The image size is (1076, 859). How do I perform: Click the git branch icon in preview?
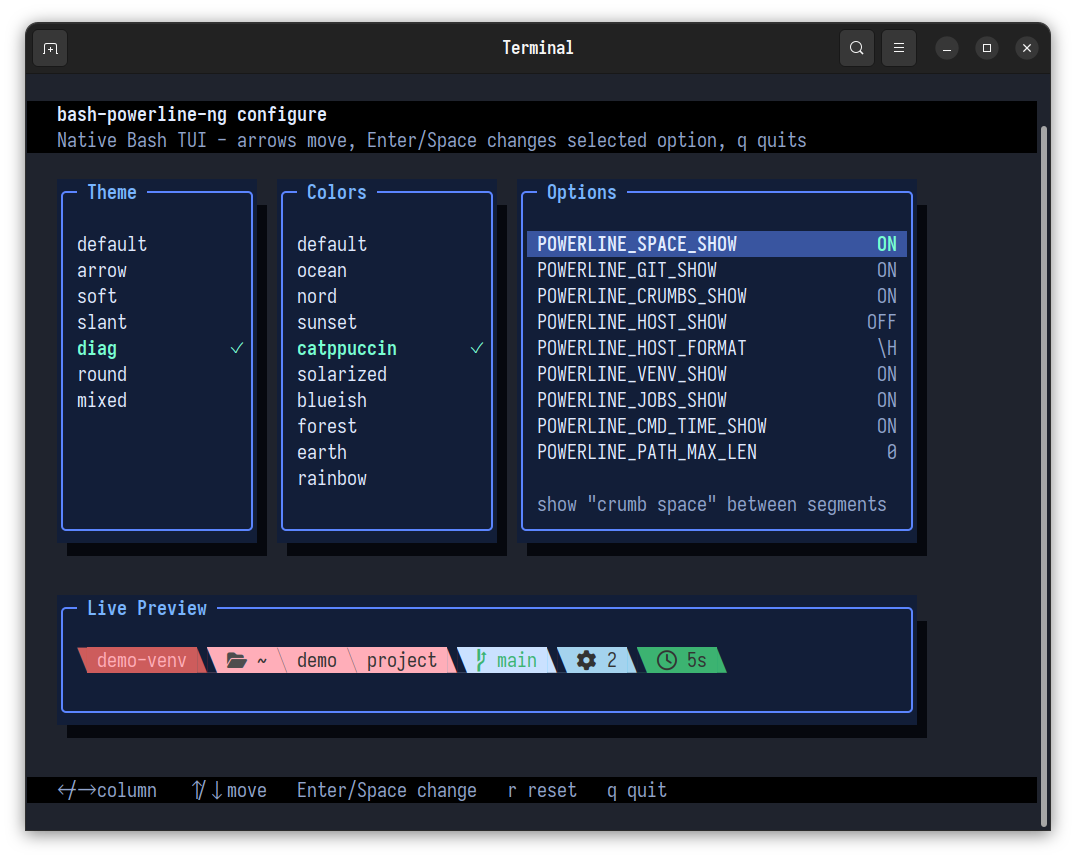pos(481,660)
